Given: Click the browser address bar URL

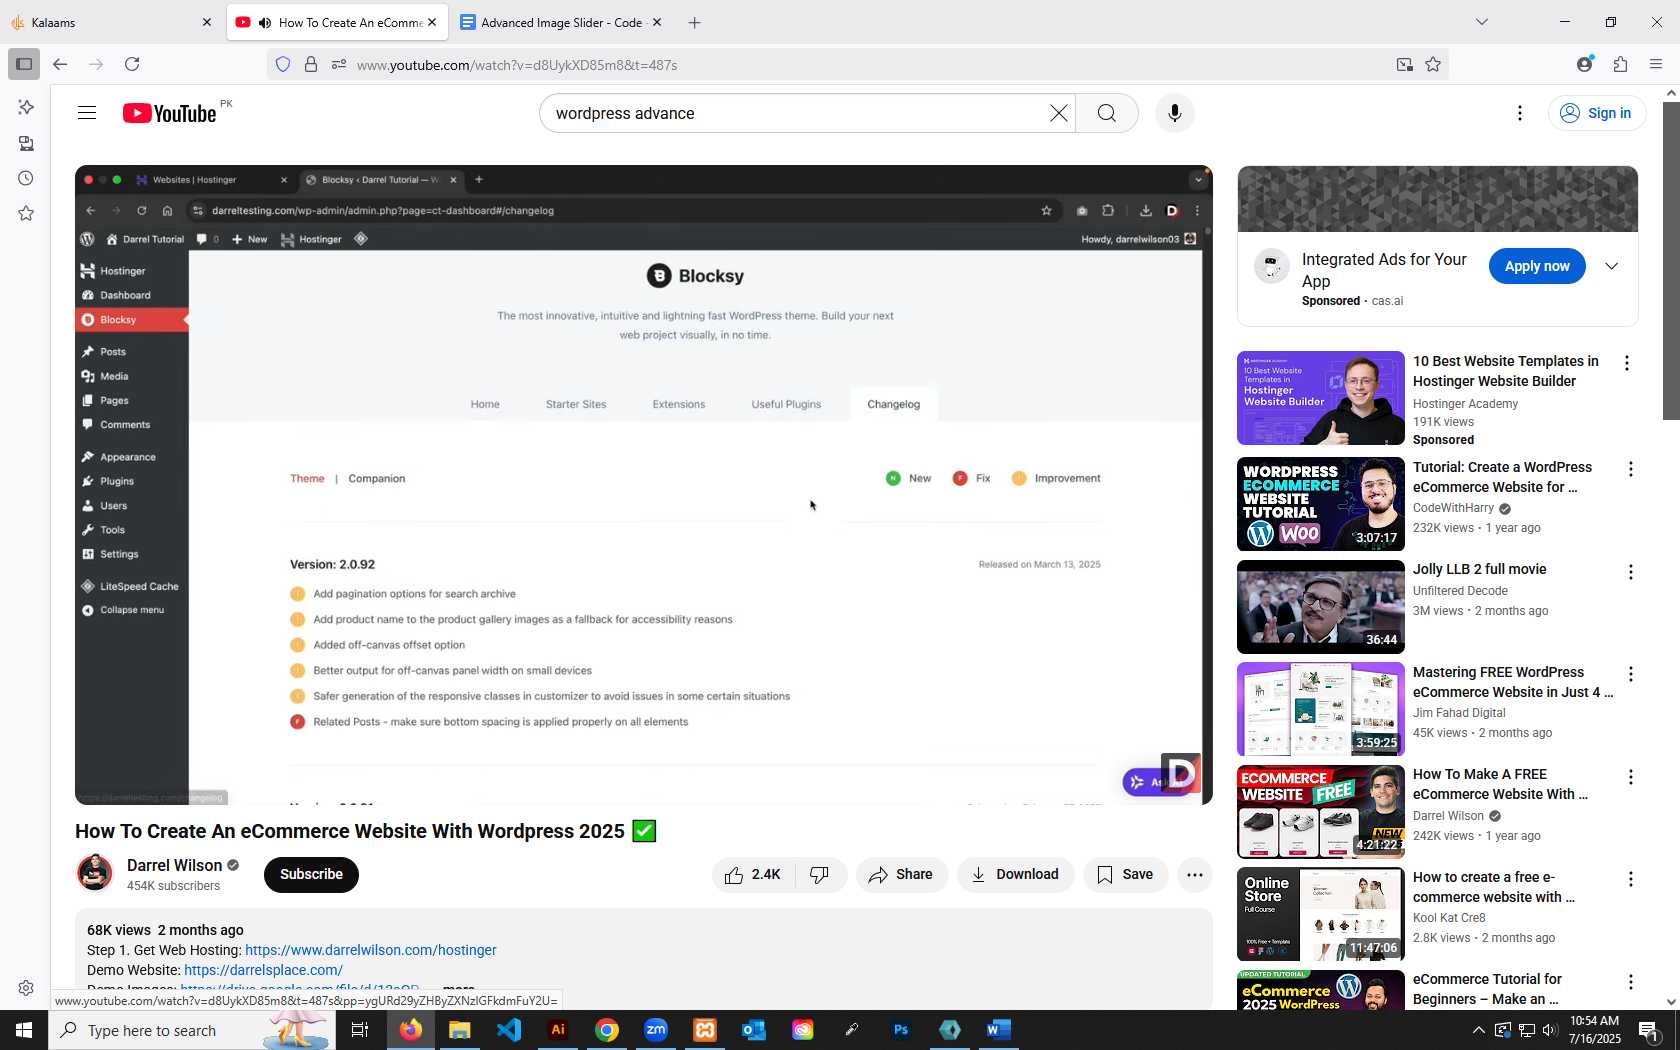Looking at the screenshot, I should pos(517,65).
